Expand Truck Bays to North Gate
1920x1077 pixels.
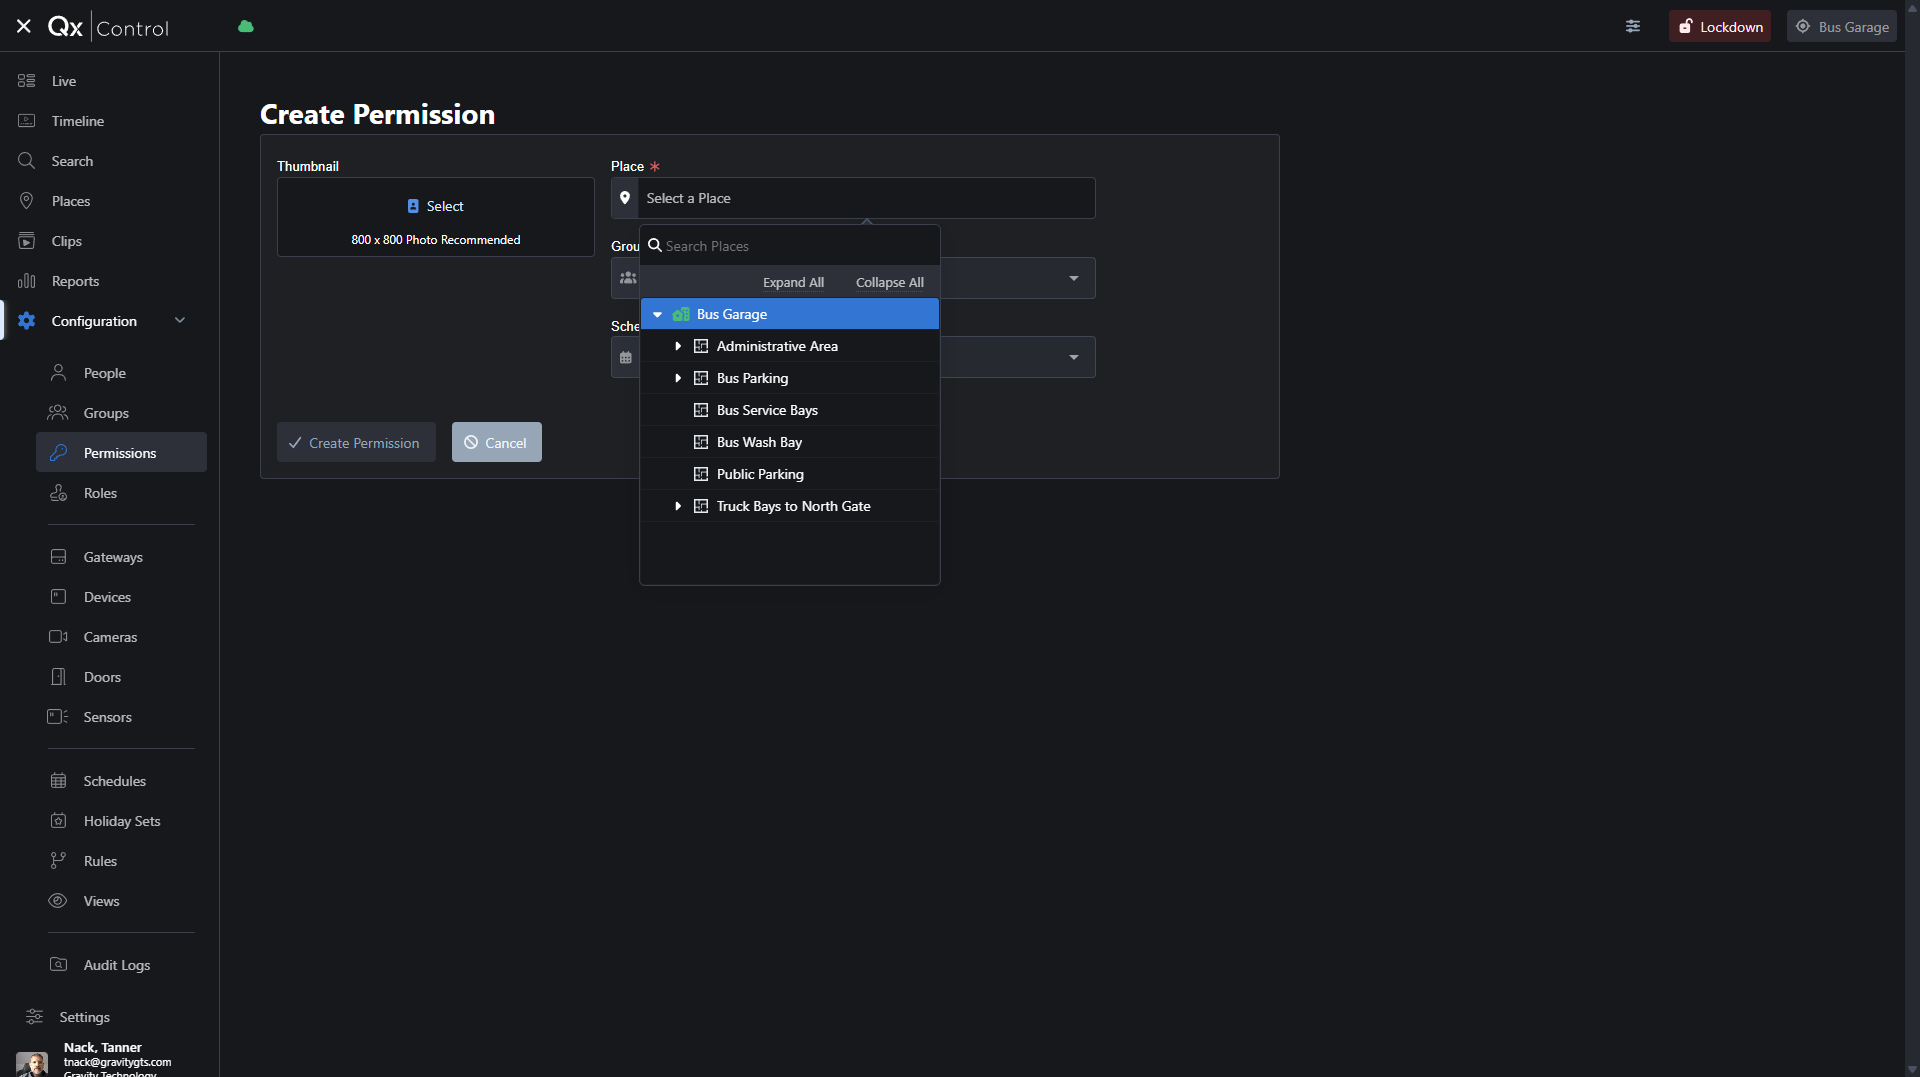tap(678, 507)
